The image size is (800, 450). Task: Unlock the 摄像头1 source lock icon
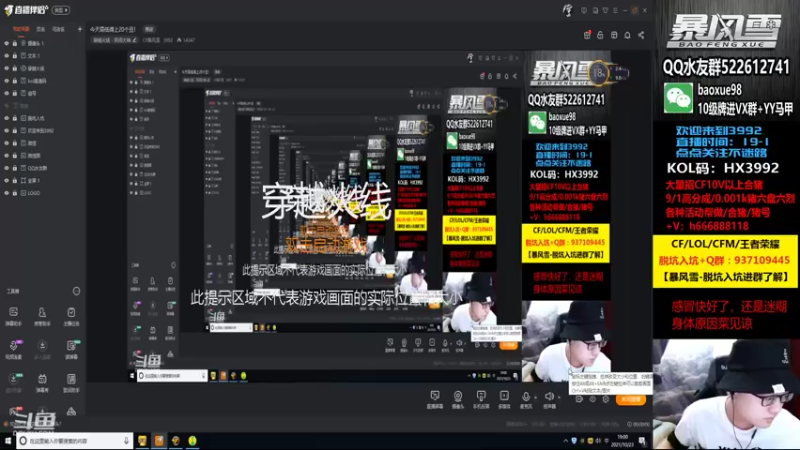15,43
